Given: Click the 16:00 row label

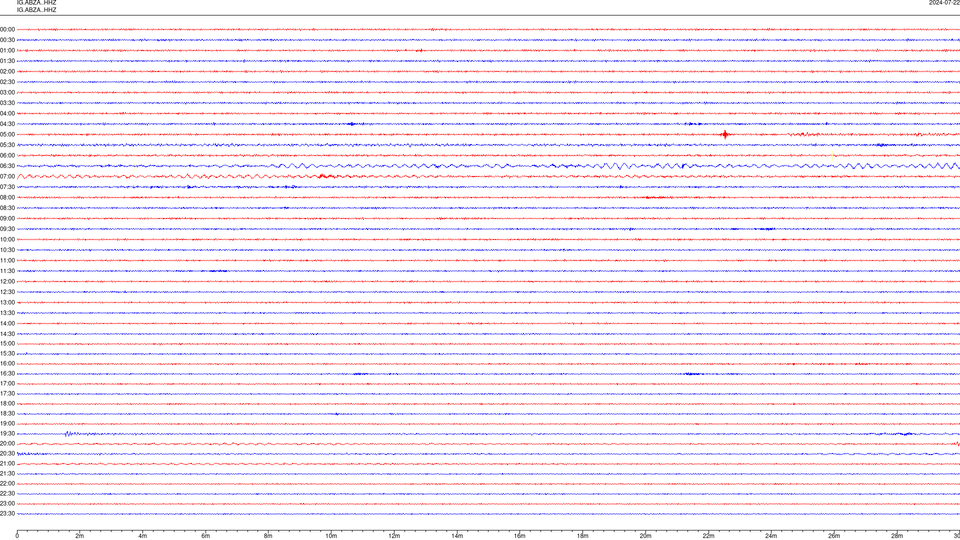Looking at the screenshot, I should click(7, 364).
